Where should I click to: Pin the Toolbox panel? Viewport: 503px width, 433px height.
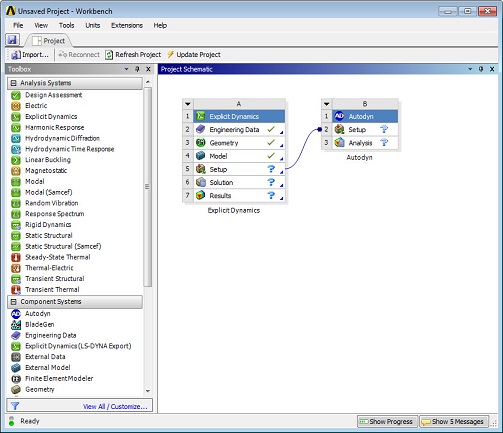137,69
